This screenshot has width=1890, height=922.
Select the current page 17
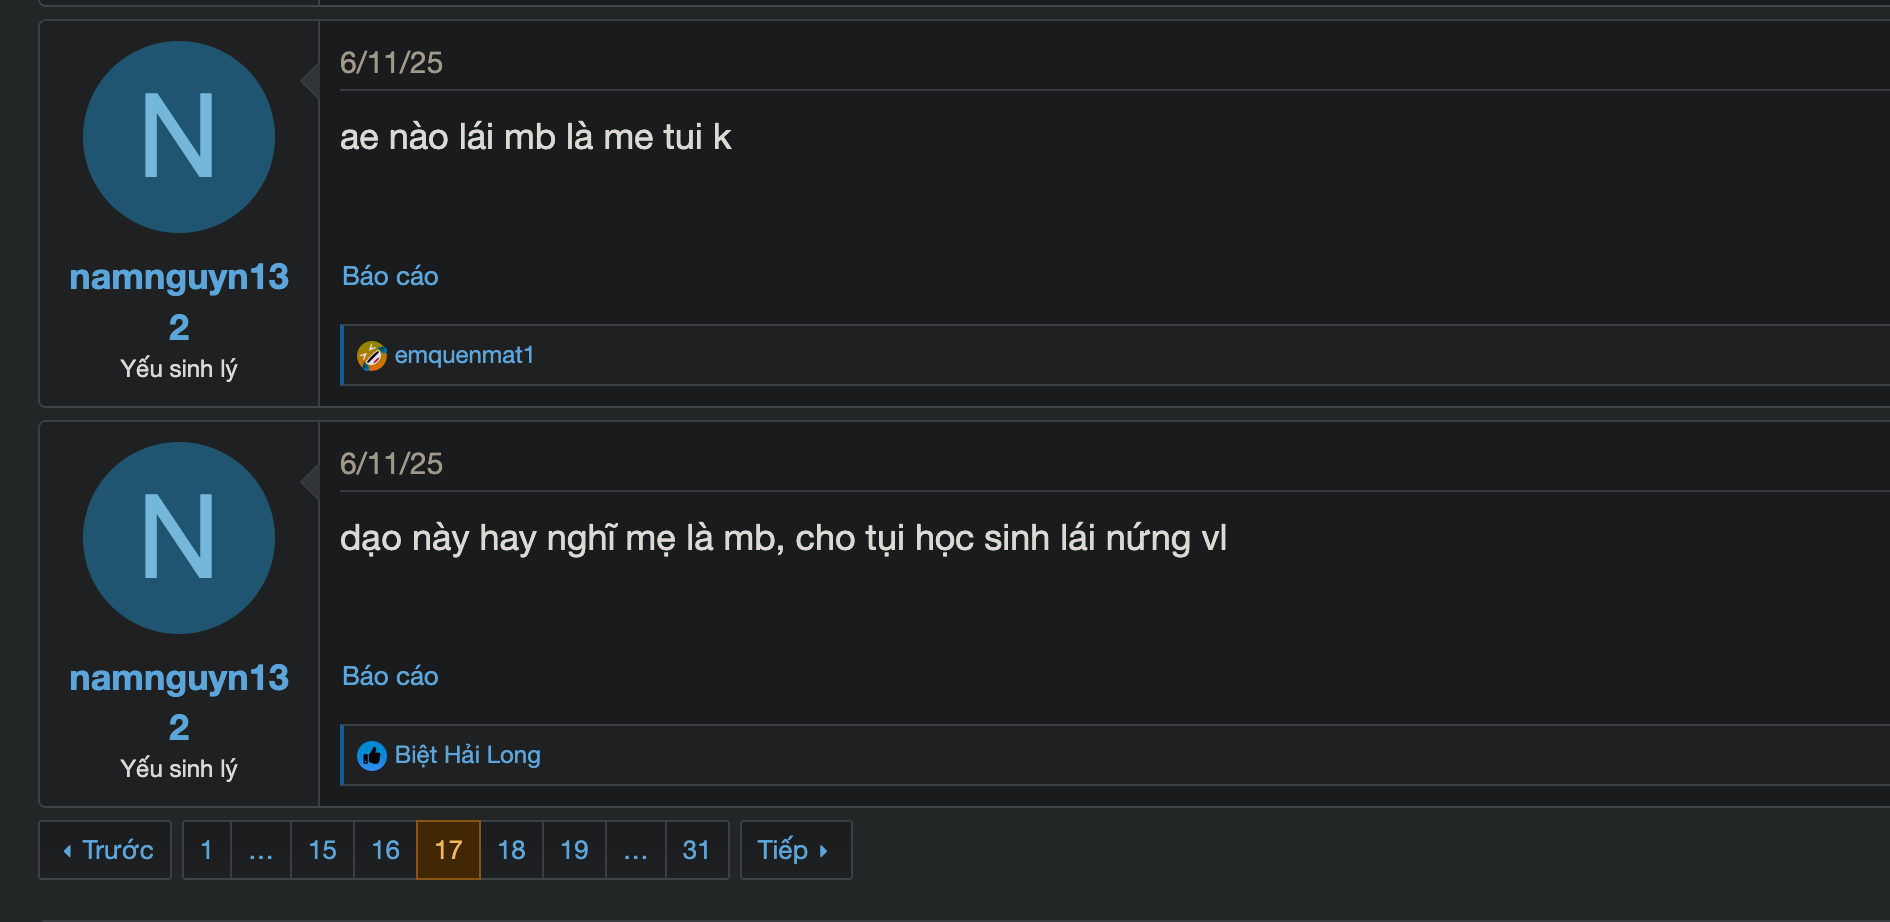coord(448,849)
